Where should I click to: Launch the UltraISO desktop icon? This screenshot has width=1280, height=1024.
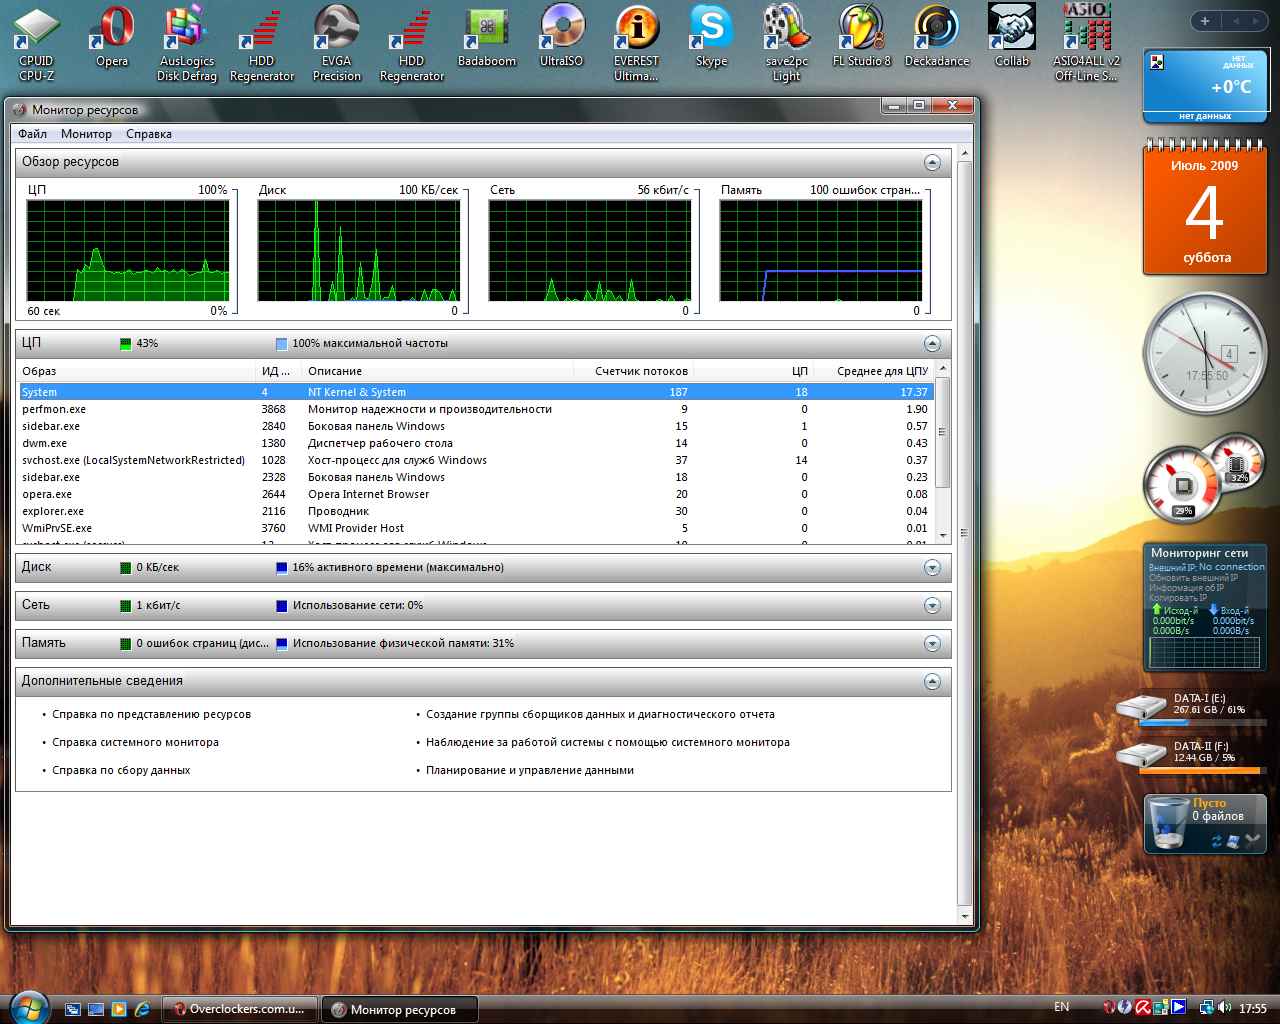[x=561, y=37]
